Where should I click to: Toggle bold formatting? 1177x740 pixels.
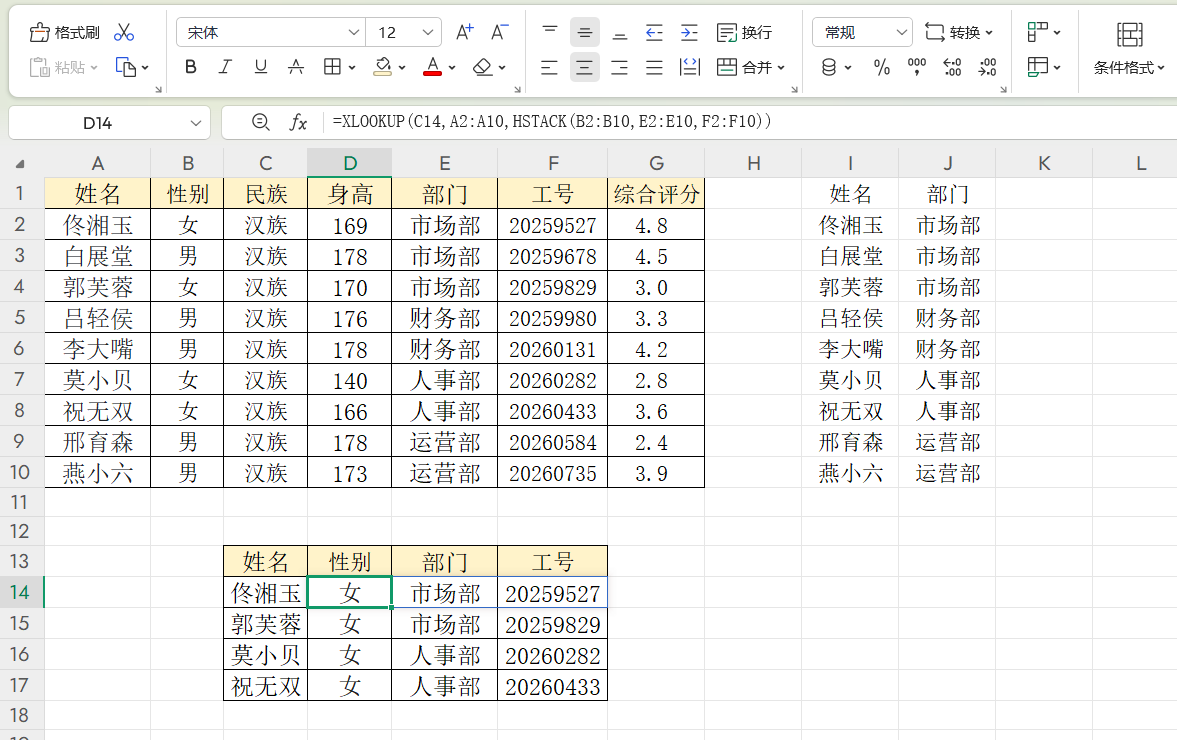tap(191, 67)
